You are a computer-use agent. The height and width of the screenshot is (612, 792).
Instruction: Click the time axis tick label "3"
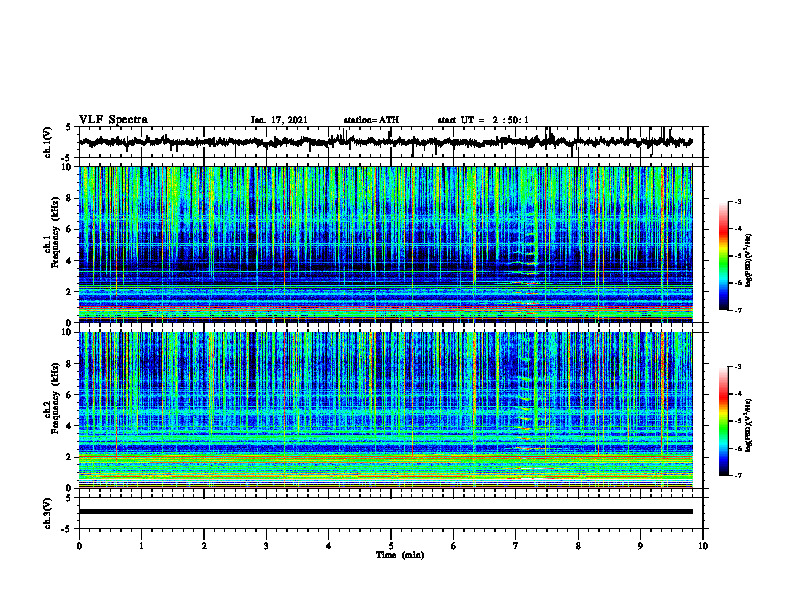point(266,546)
